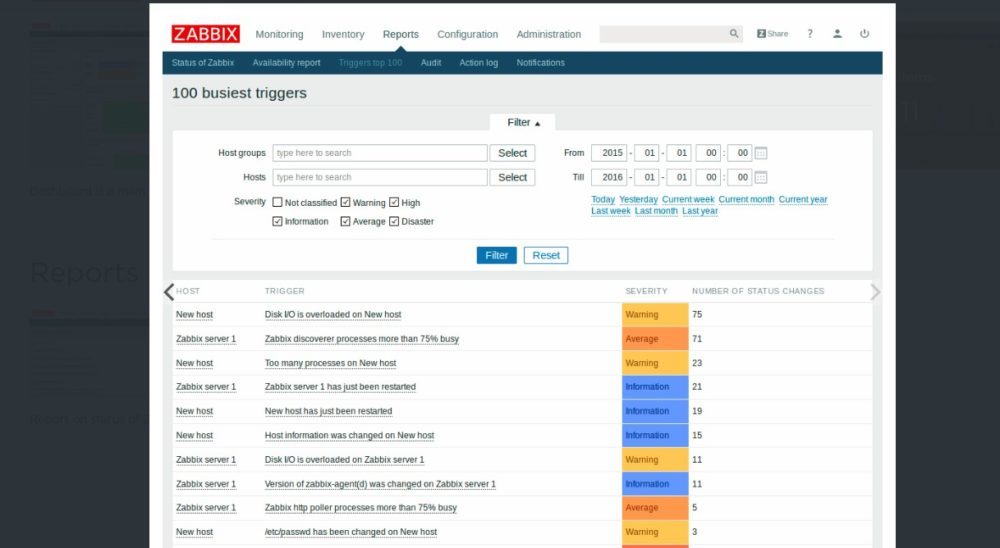Click the Share icon button

pos(772,34)
